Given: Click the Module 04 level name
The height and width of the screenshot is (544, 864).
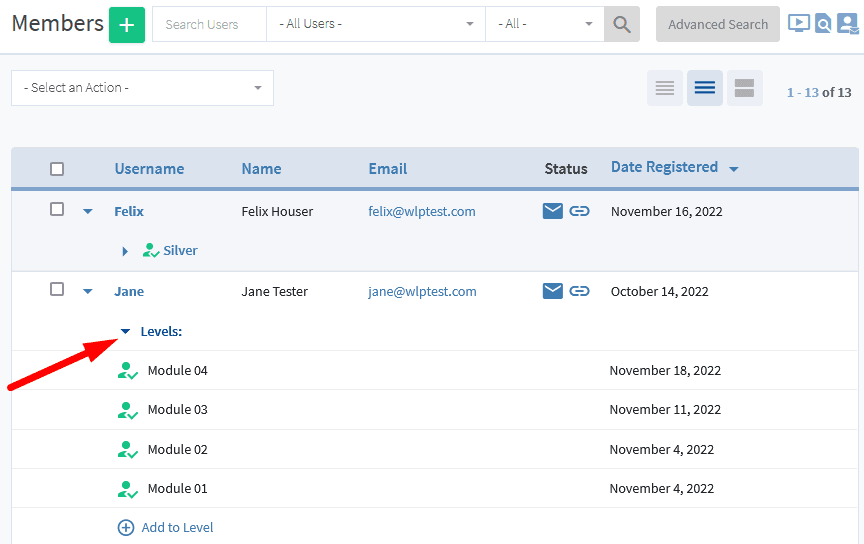Looking at the screenshot, I should click(x=177, y=370).
